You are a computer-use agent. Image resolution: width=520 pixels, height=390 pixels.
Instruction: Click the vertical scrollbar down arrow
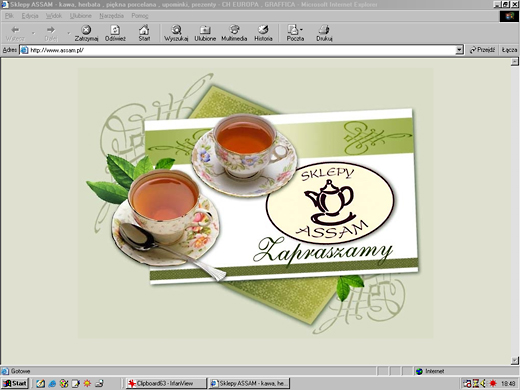click(515, 360)
